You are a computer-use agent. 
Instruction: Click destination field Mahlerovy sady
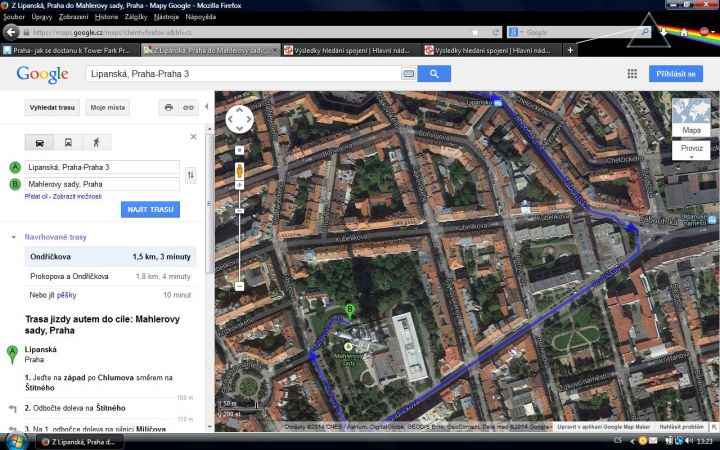[102, 184]
